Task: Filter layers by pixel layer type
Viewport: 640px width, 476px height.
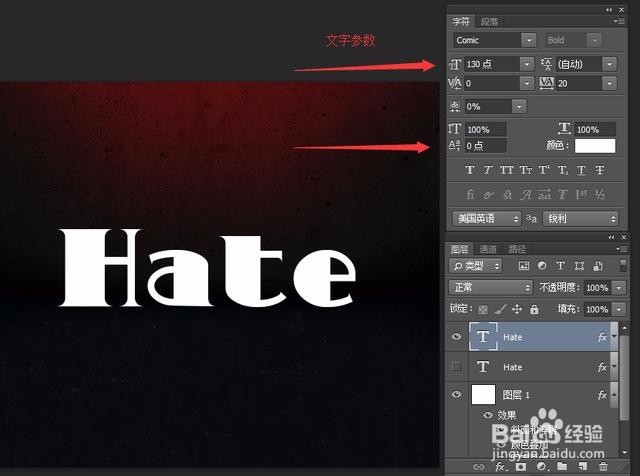Action: click(523, 266)
